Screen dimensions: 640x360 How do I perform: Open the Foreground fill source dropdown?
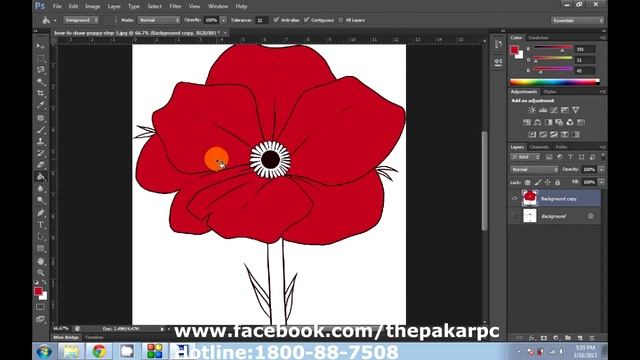tap(81, 20)
